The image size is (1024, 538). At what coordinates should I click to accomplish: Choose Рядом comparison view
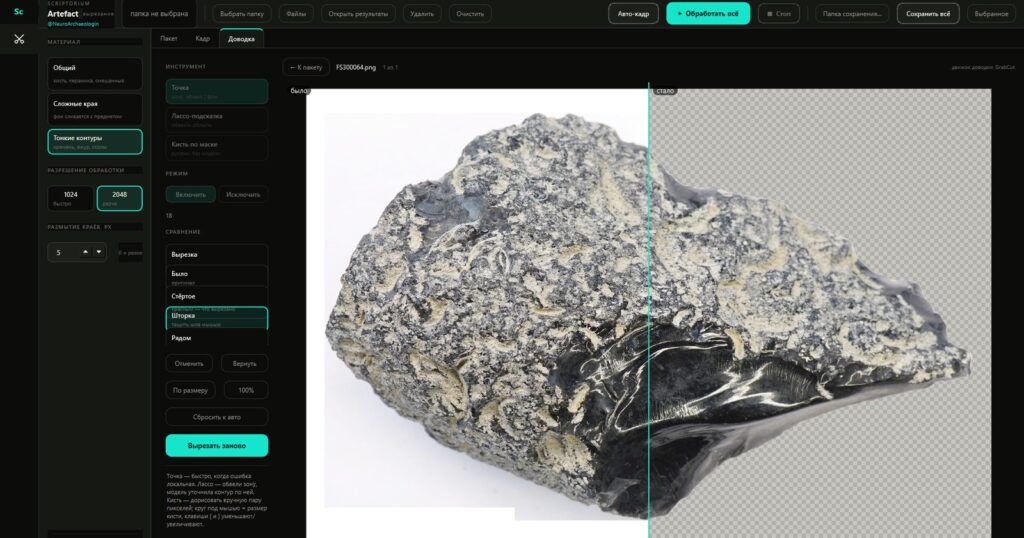click(x=217, y=338)
